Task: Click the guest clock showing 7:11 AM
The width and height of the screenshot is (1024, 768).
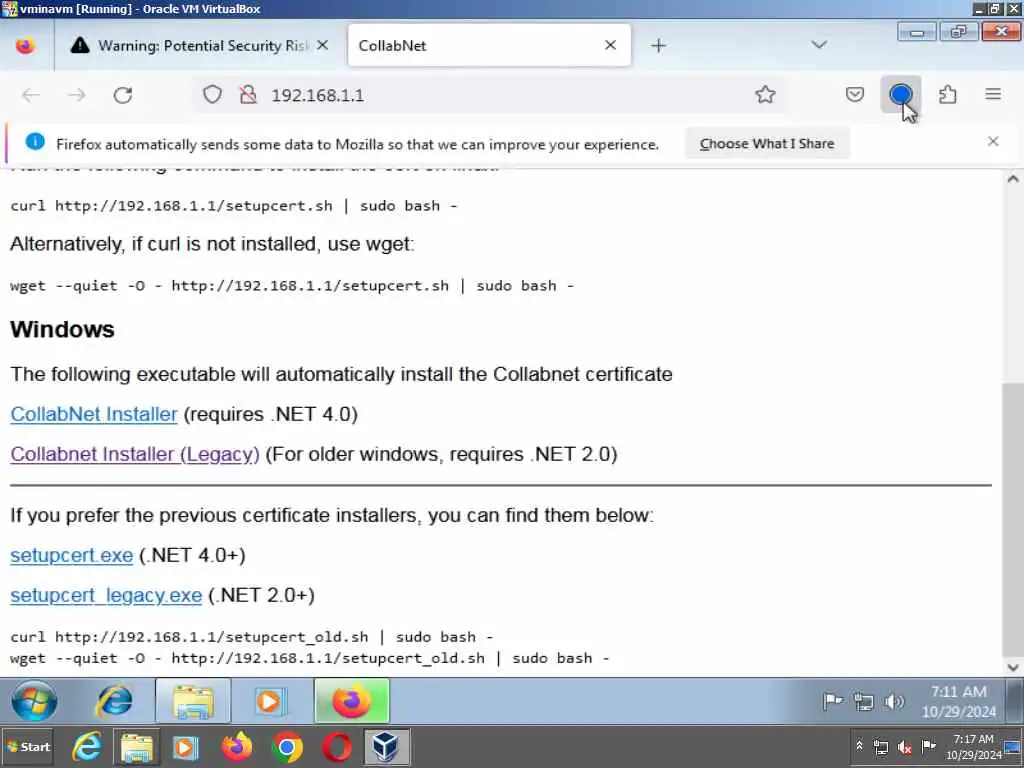Action: (959, 701)
